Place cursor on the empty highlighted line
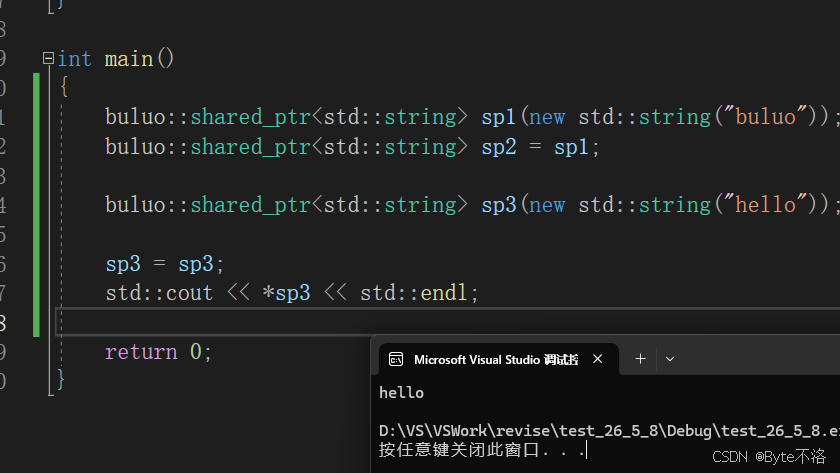This screenshot has width=840, height=473. point(447,322)
